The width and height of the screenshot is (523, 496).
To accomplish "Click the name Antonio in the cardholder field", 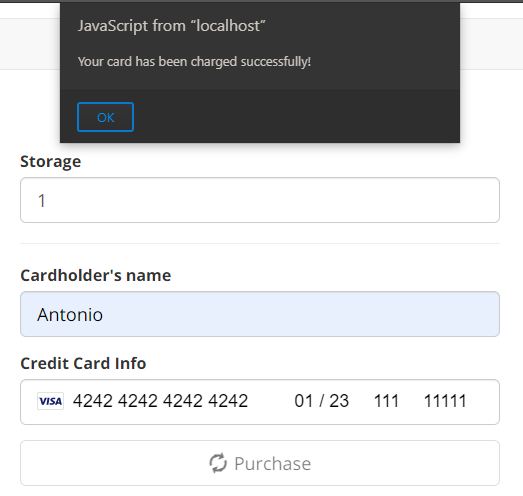I will click(70, 315).
